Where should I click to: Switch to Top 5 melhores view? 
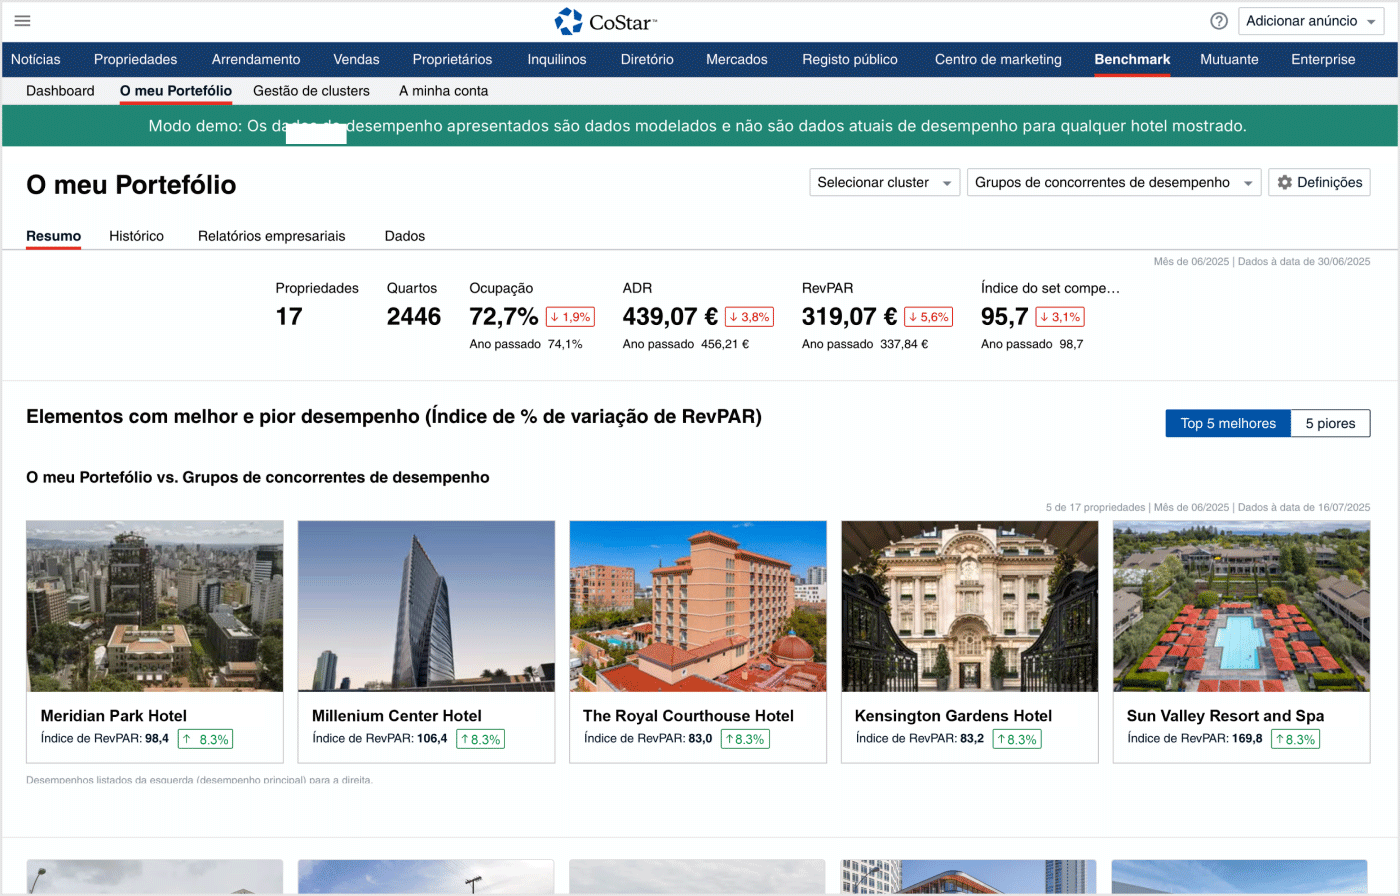coord(1227,423)
